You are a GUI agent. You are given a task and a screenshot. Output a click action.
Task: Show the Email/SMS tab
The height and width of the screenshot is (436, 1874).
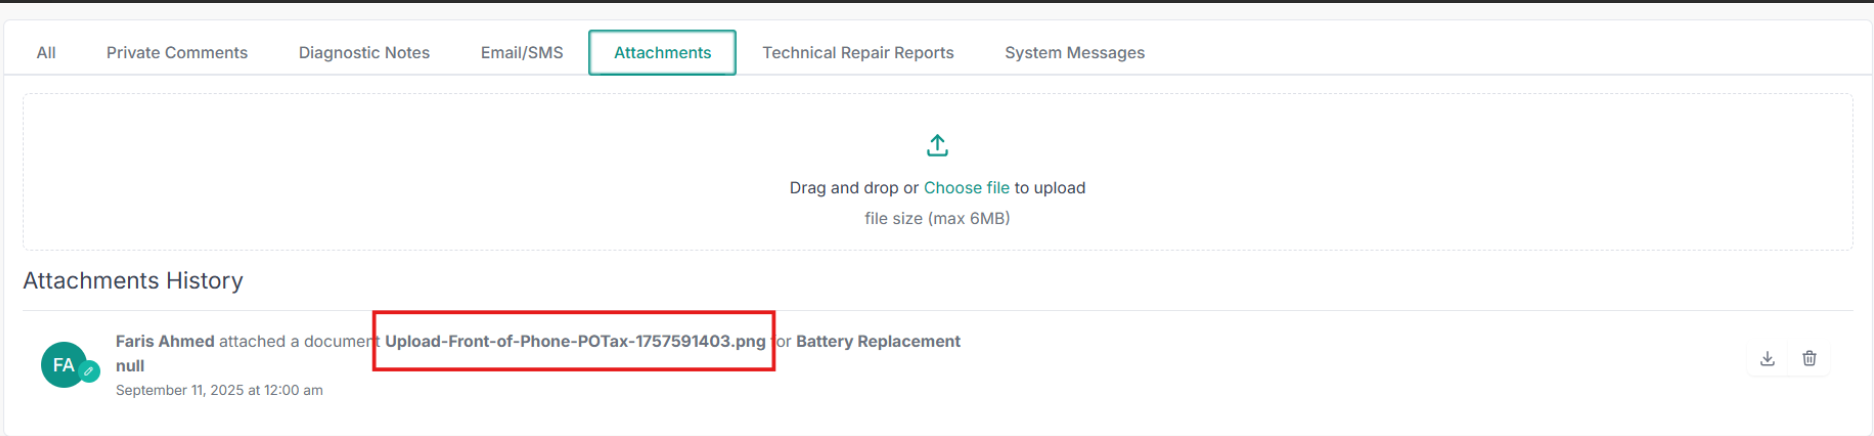(522, 53)
